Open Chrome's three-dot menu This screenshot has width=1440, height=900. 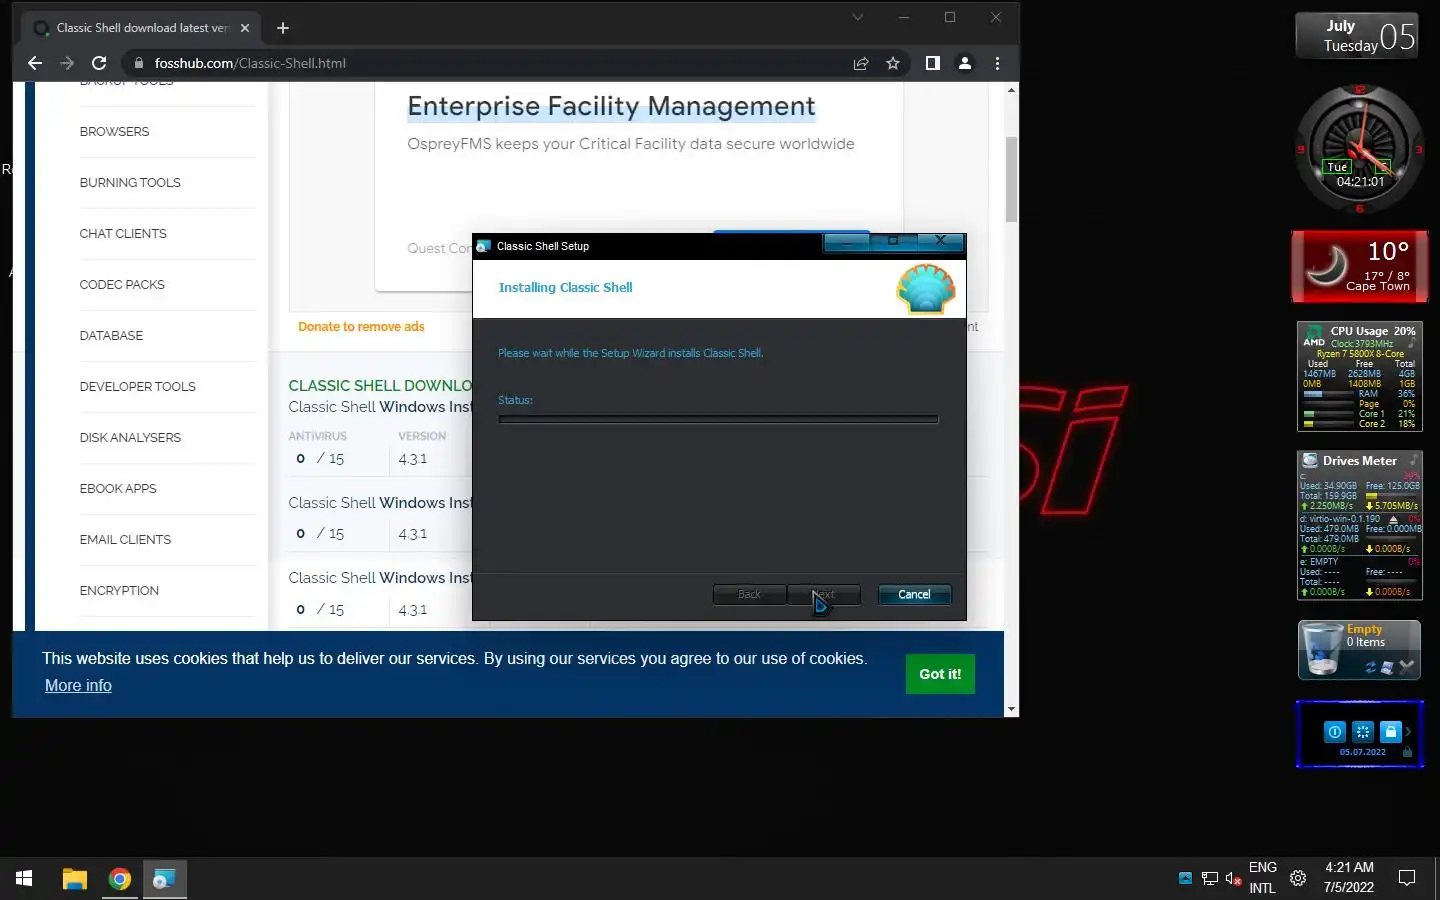(x=997, y=63)
